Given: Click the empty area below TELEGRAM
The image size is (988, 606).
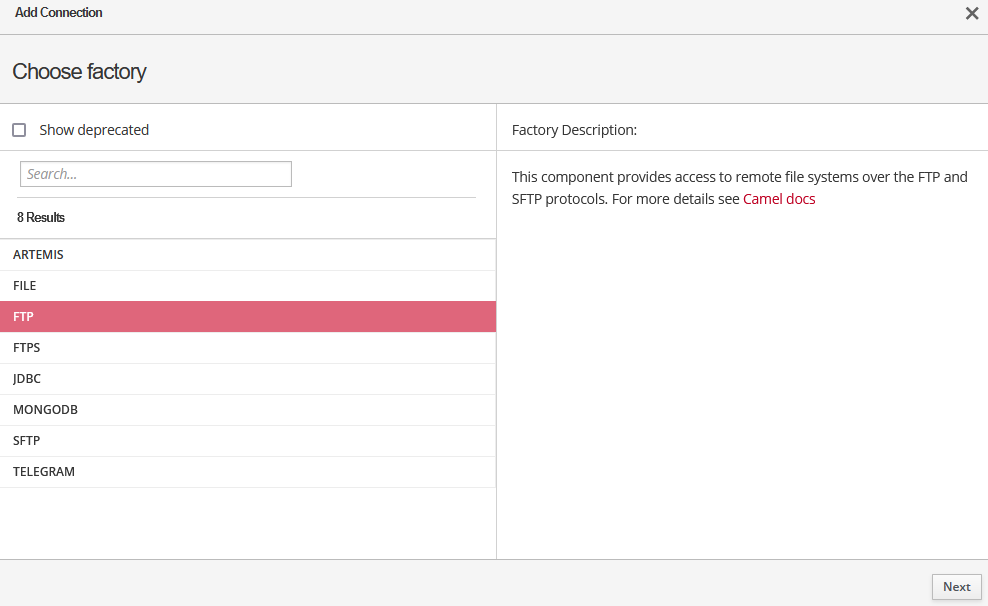Looking at the screenshot, I should coord(247,522).
